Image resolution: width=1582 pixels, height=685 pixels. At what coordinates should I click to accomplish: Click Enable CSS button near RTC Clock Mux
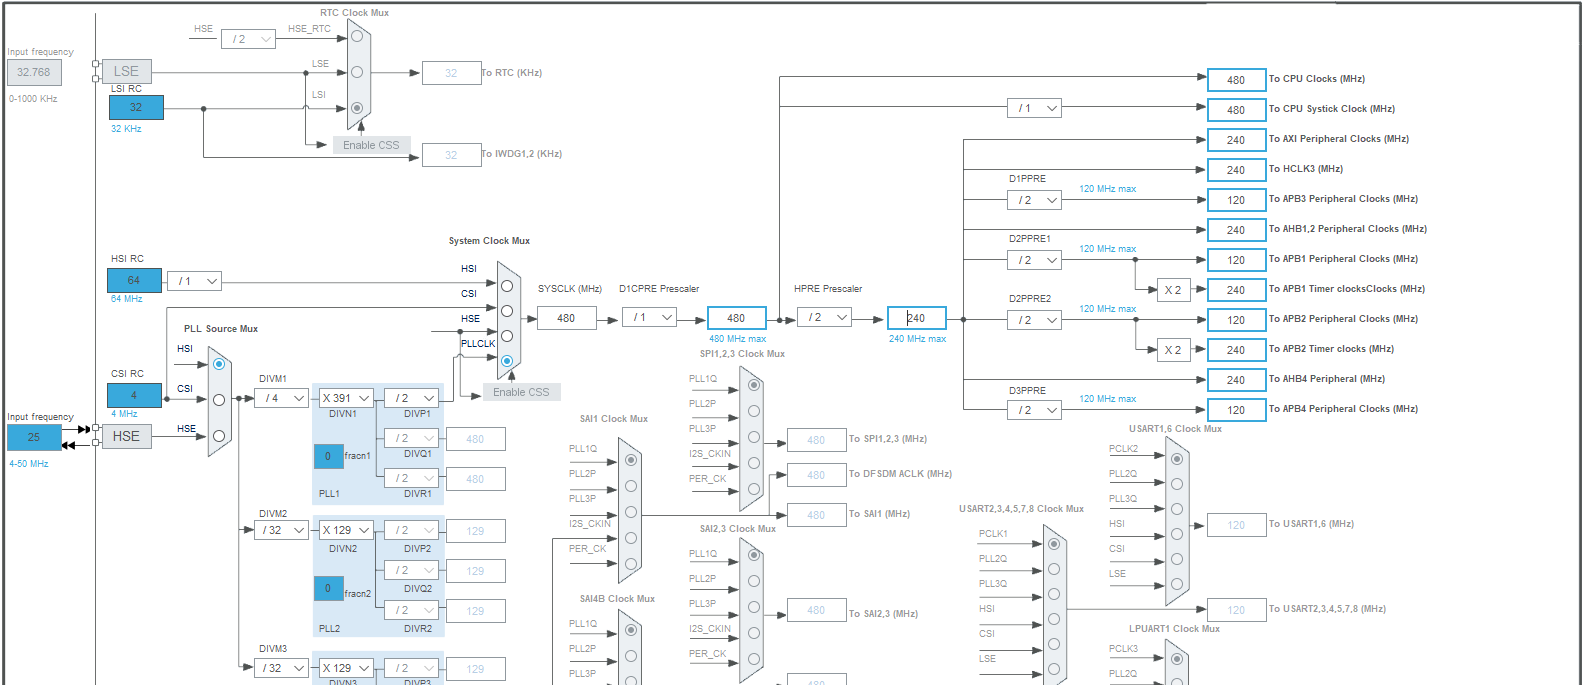[371, 145]
